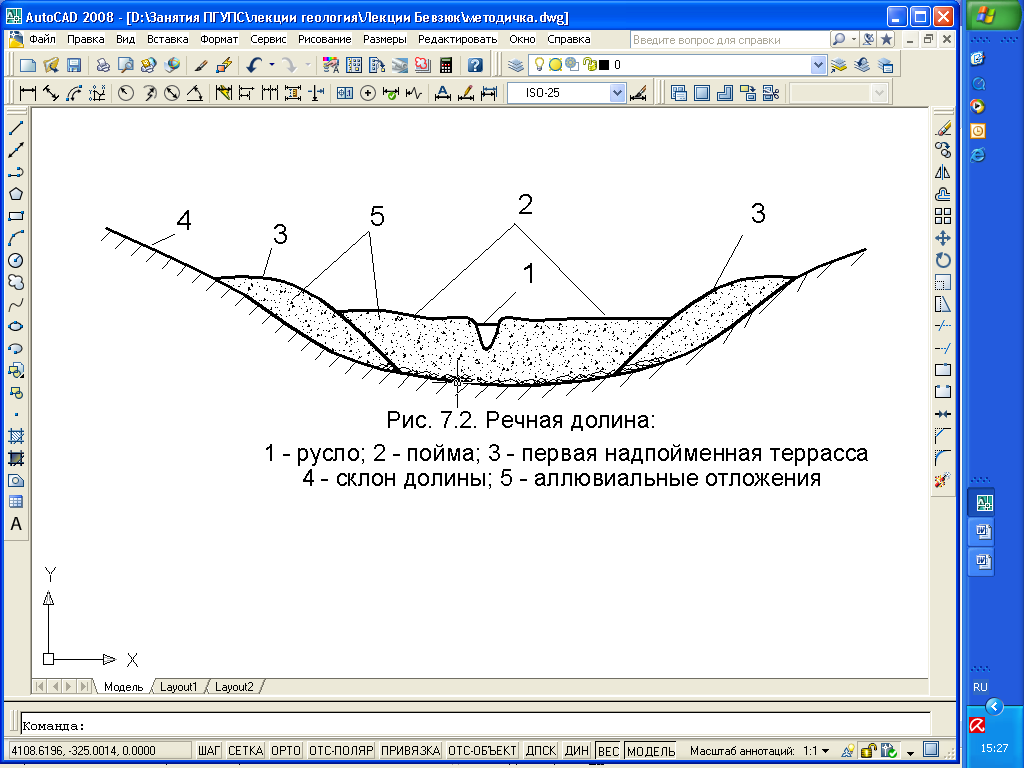Viewport: 1024px width, 768px height.
Task: Click the Offset tool
Action: 942,194
